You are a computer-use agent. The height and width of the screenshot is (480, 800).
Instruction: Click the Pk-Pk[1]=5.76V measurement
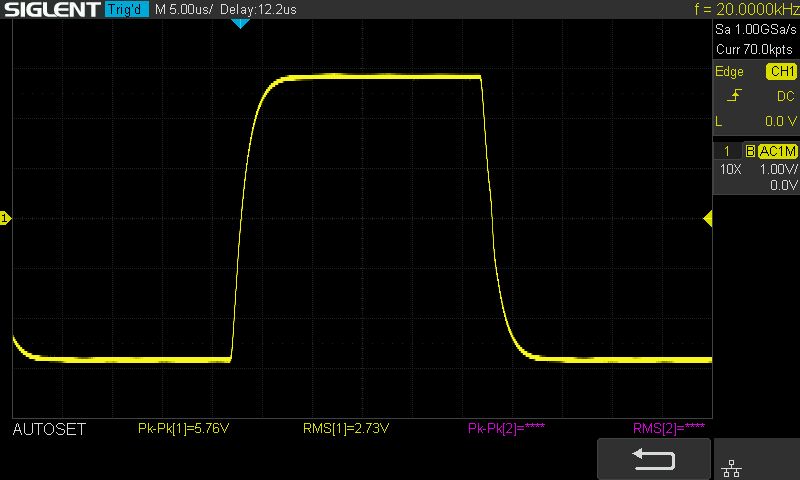coord(183,428)
